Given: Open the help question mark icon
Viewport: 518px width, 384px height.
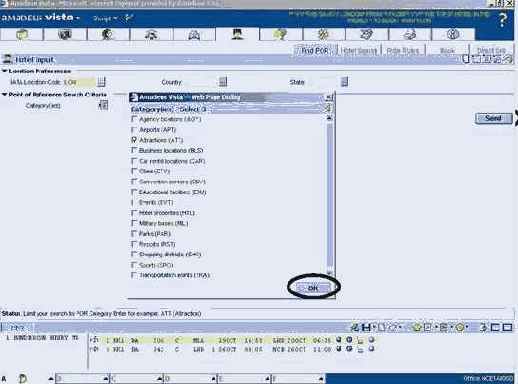Looking at the screenshot, I should (x=502, y=20).
